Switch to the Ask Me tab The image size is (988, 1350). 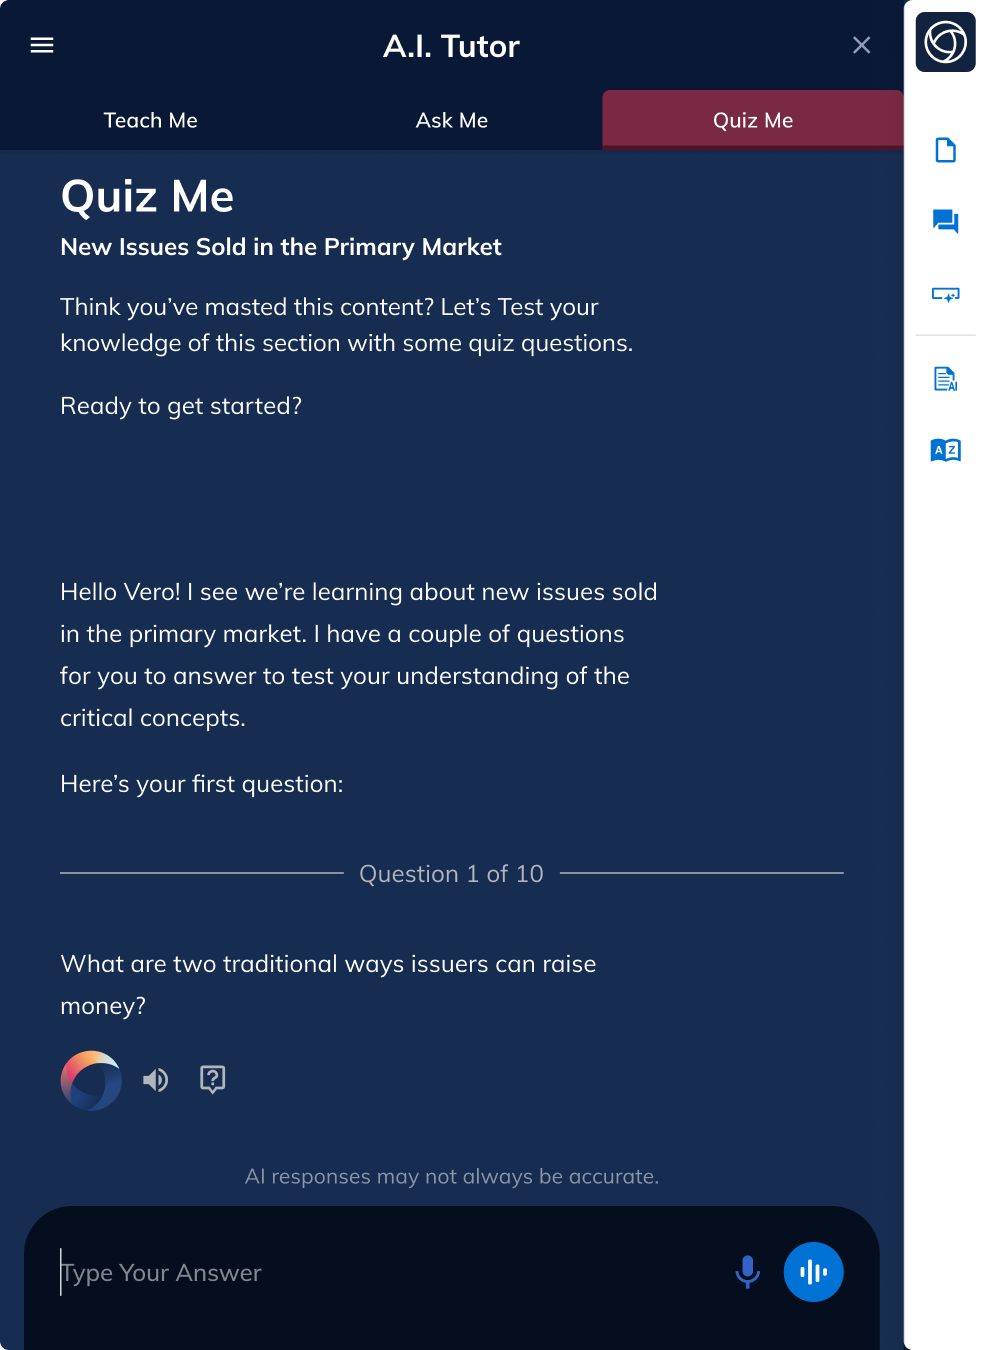(x=452, y=120)
